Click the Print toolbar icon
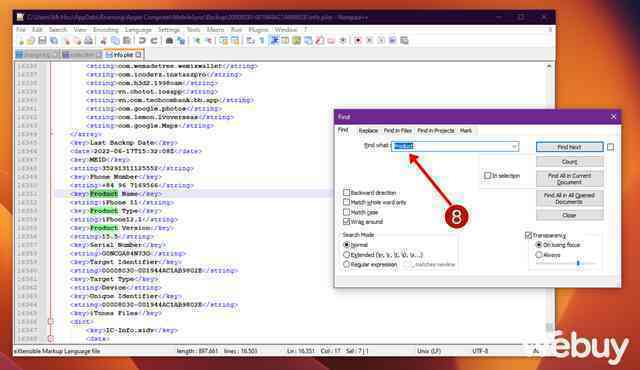Screen dimensions: 640x370 (x=88, y=40)
